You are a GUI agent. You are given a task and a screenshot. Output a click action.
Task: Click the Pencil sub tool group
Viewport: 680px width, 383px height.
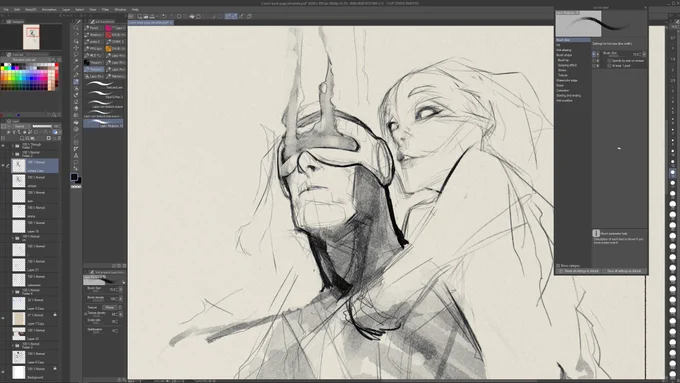point(93,28)
